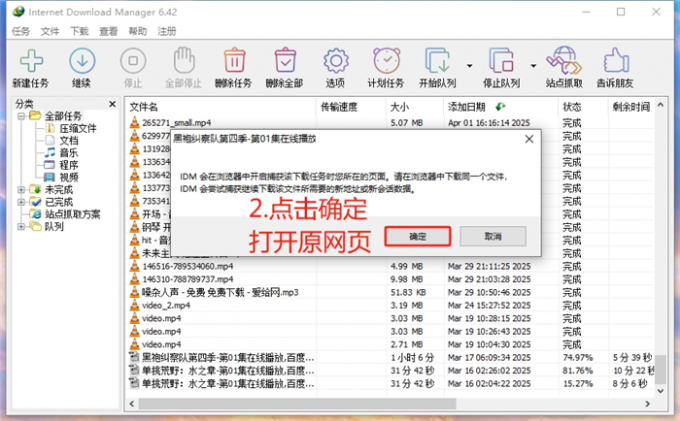680x421 pixels.
Task: Click horizontal scrollbar right arrow
Action: point(647,404)
